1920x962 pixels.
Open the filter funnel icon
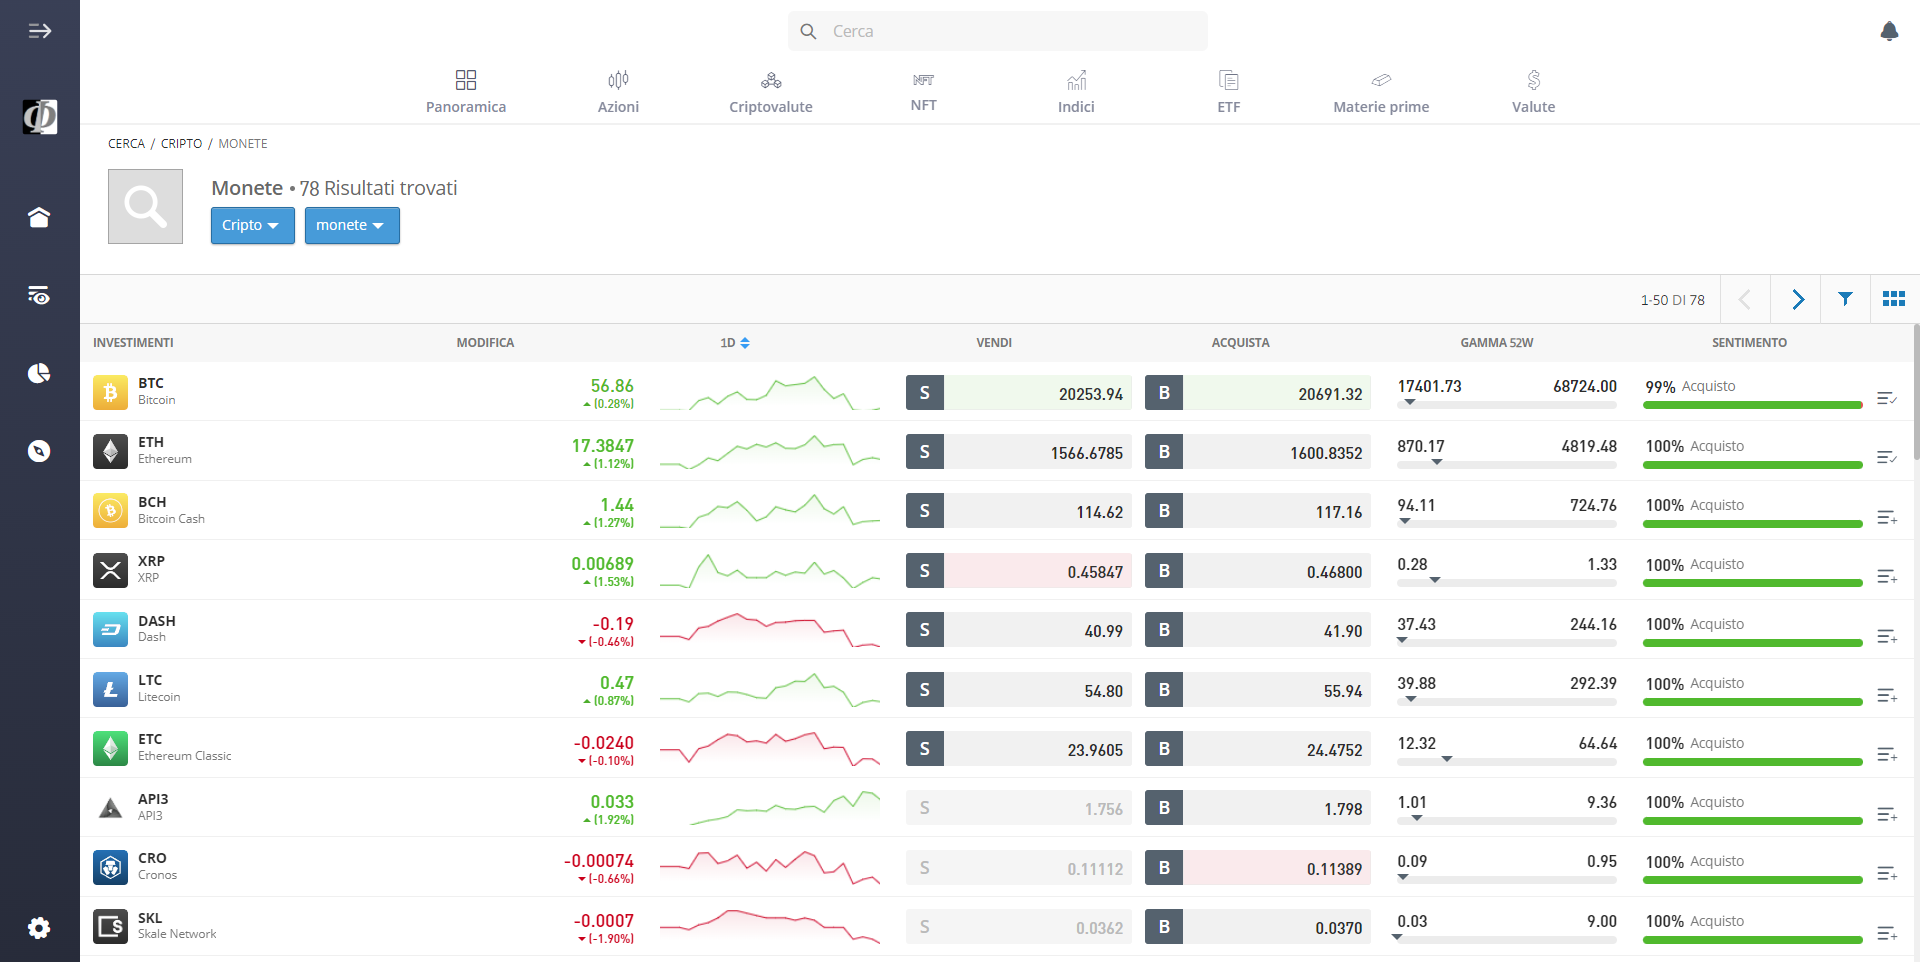[x=1845, y=299]
